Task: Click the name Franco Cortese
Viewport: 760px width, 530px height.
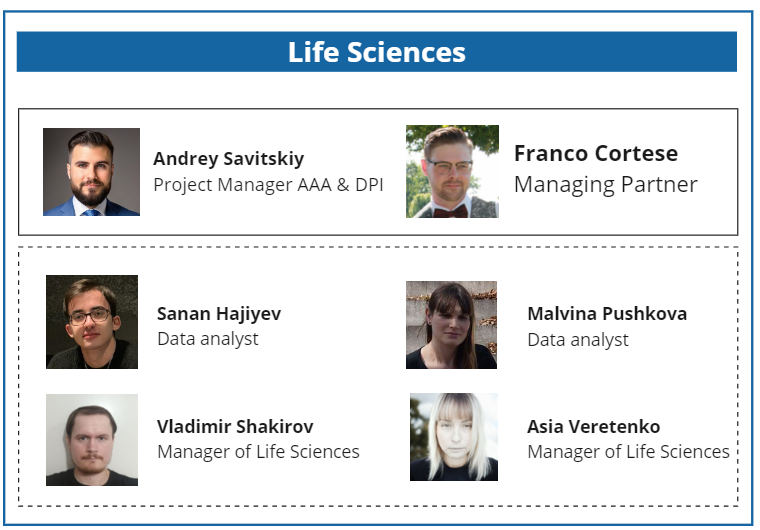Action: point(595,154)
